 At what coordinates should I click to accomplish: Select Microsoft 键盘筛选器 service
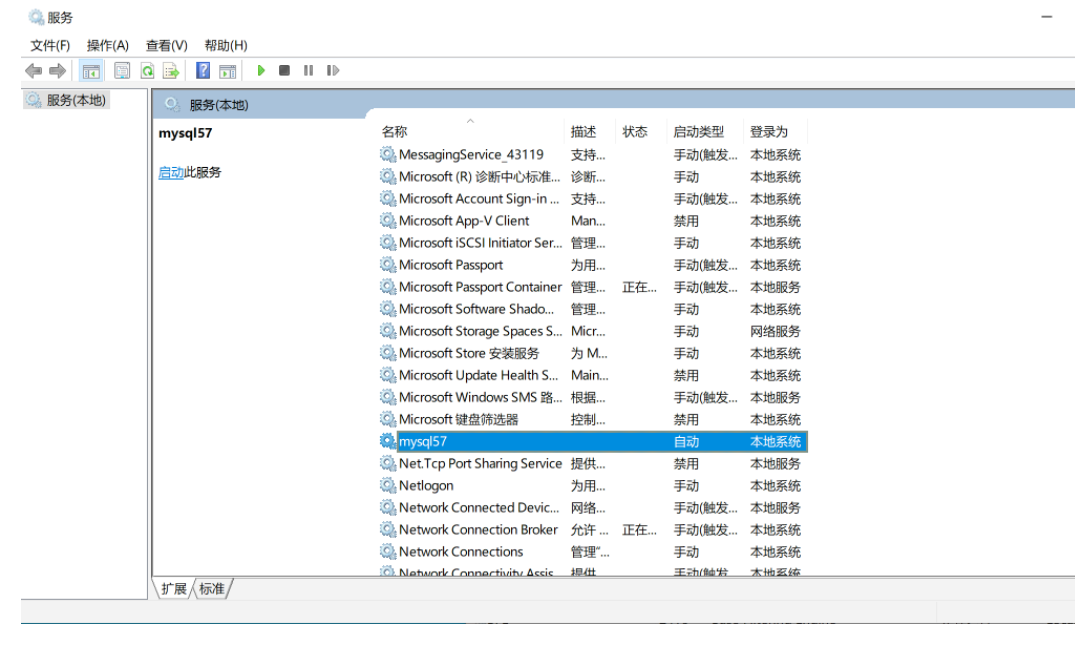coord(594,419)
